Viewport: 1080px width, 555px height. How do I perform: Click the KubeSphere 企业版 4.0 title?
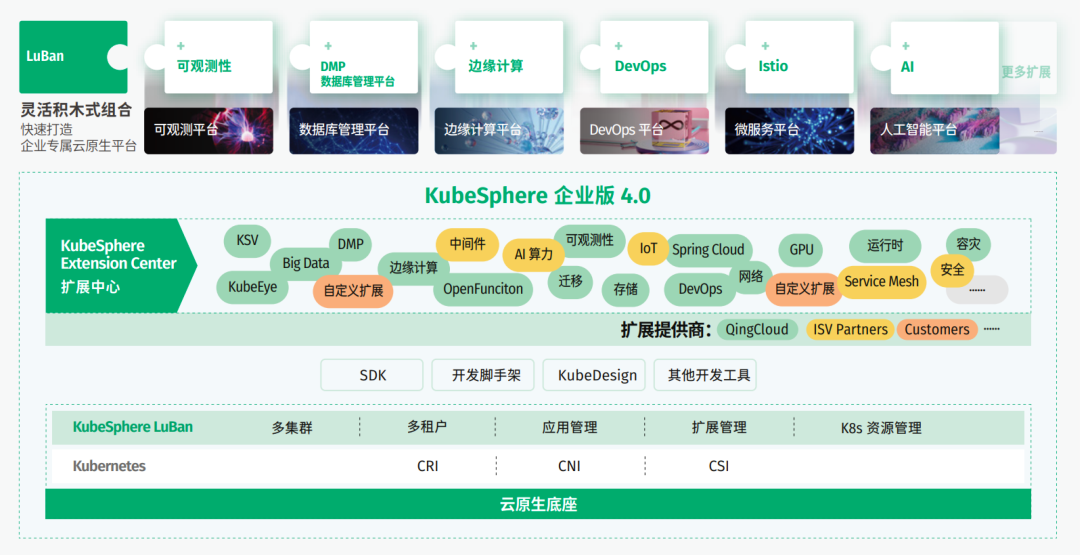537,196
